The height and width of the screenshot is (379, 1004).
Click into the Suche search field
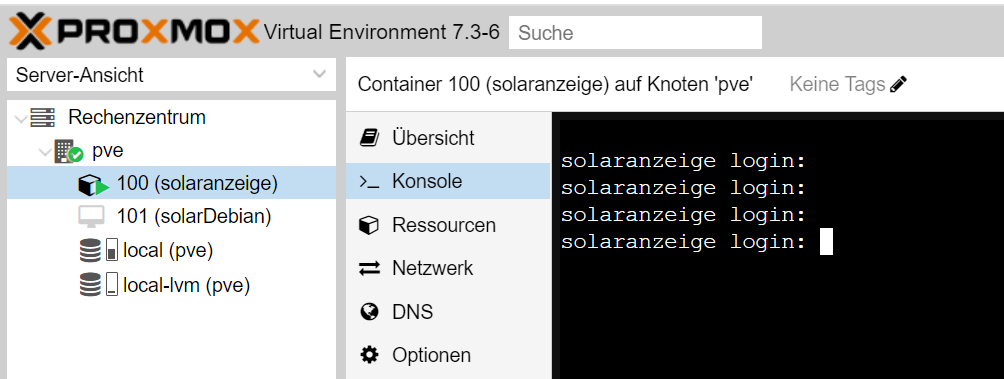(x=635, y=33)
